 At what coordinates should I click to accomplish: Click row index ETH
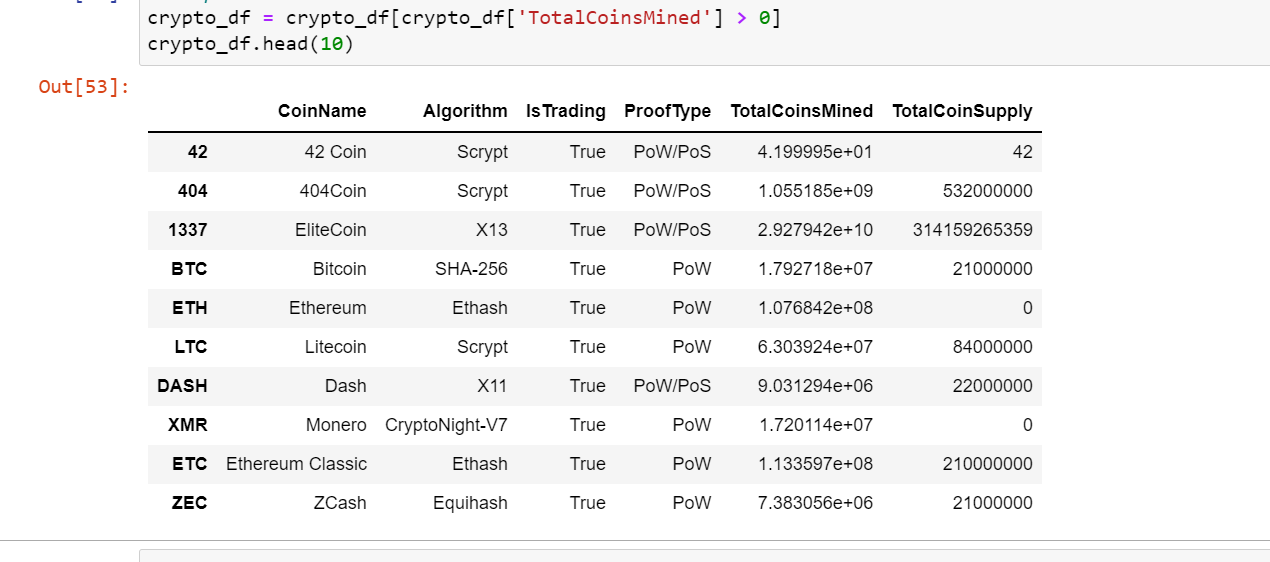[189, 308]
